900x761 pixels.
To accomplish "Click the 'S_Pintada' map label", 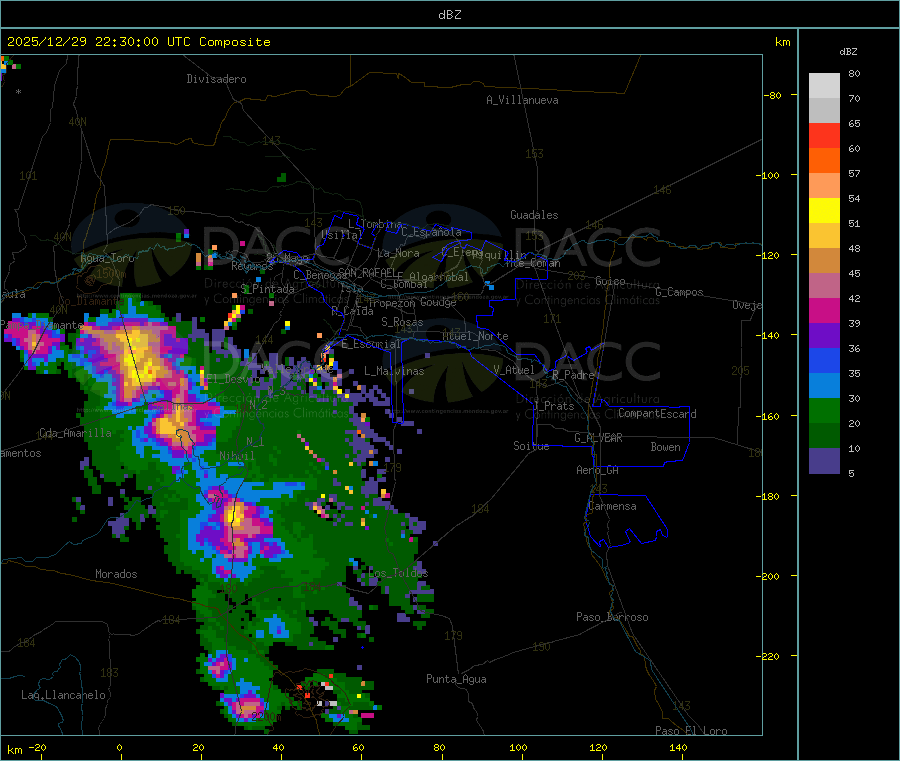I will (x=267, y=289).
